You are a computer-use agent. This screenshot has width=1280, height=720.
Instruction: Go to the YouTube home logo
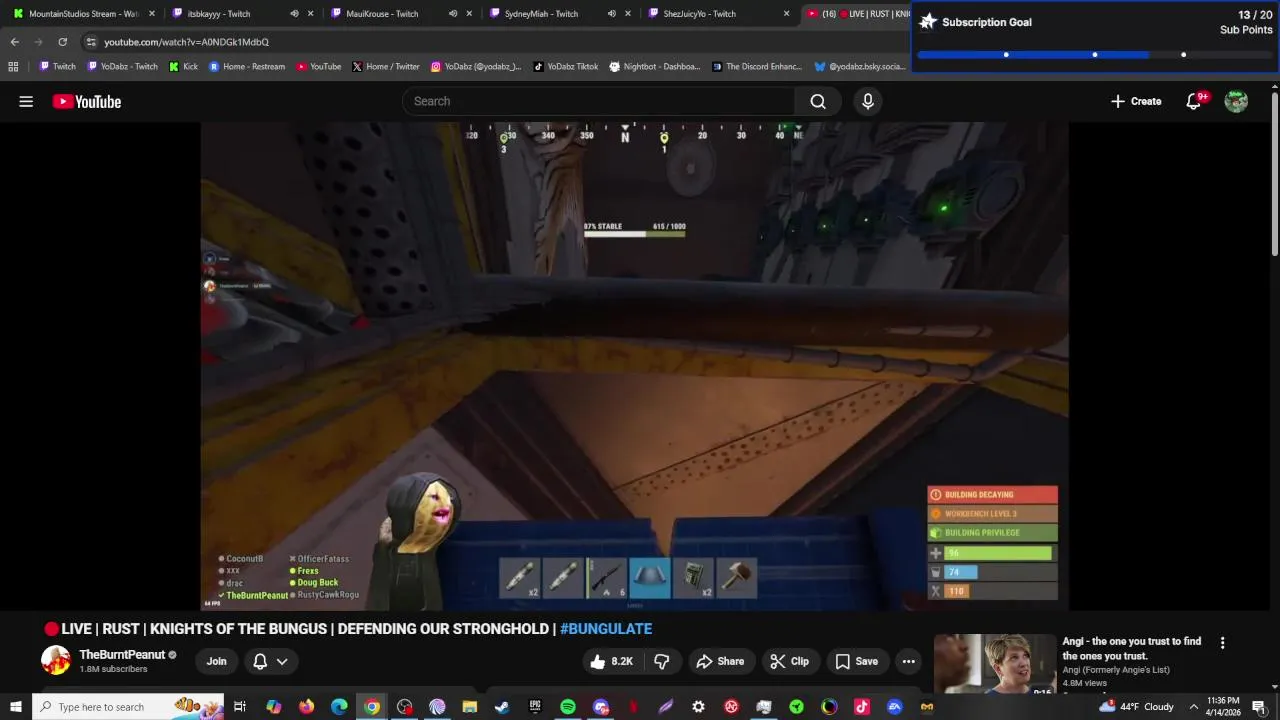click(87, 101)
